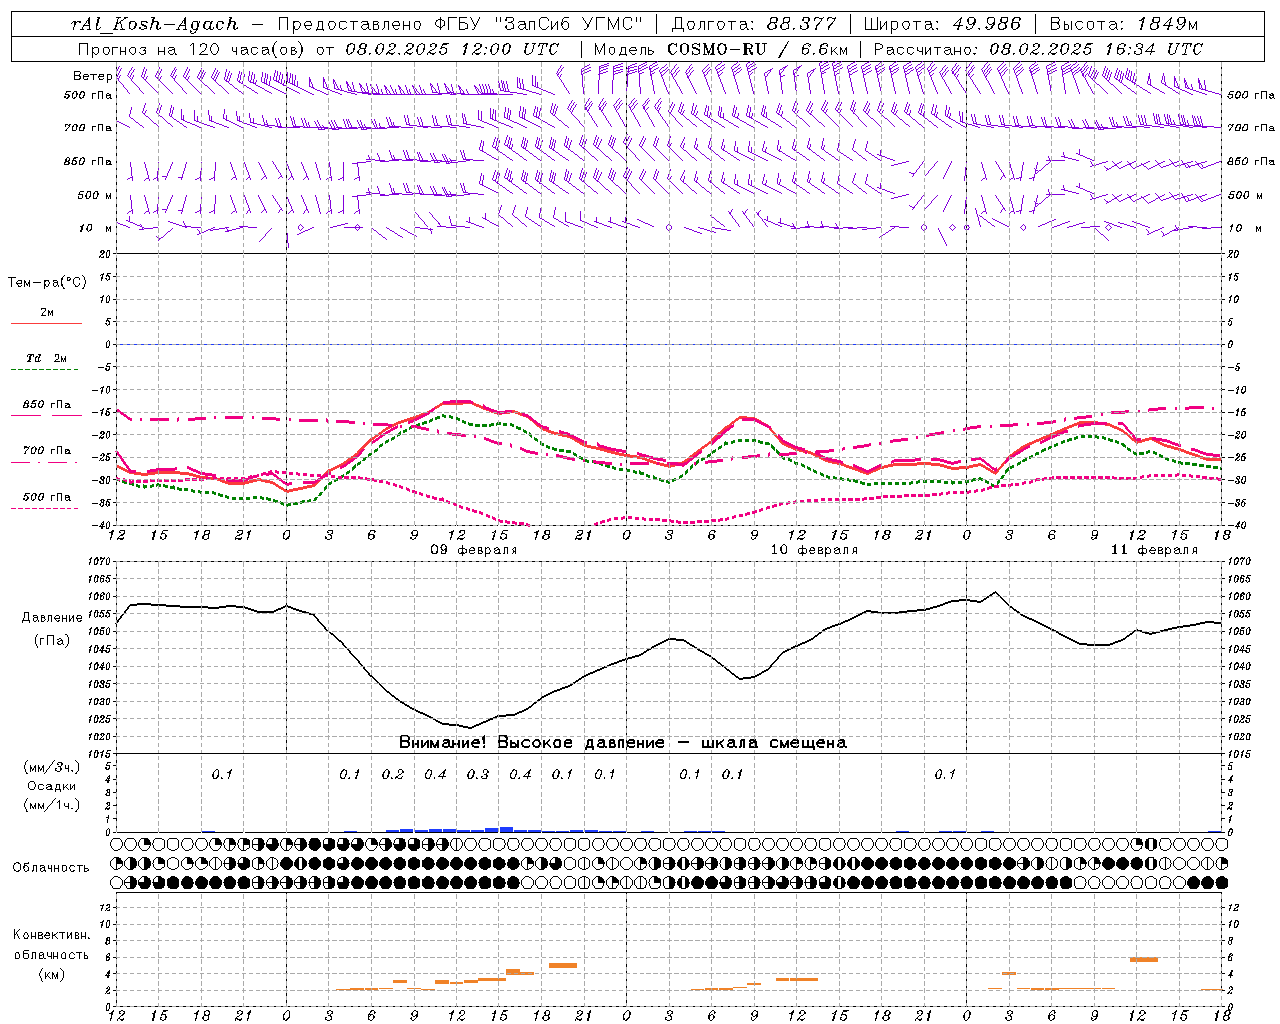Viewport: 1280px width, 1024px height.
Task: Click the Давление pressure panel label
Action: pyautogui.click(x=53, y=618)
